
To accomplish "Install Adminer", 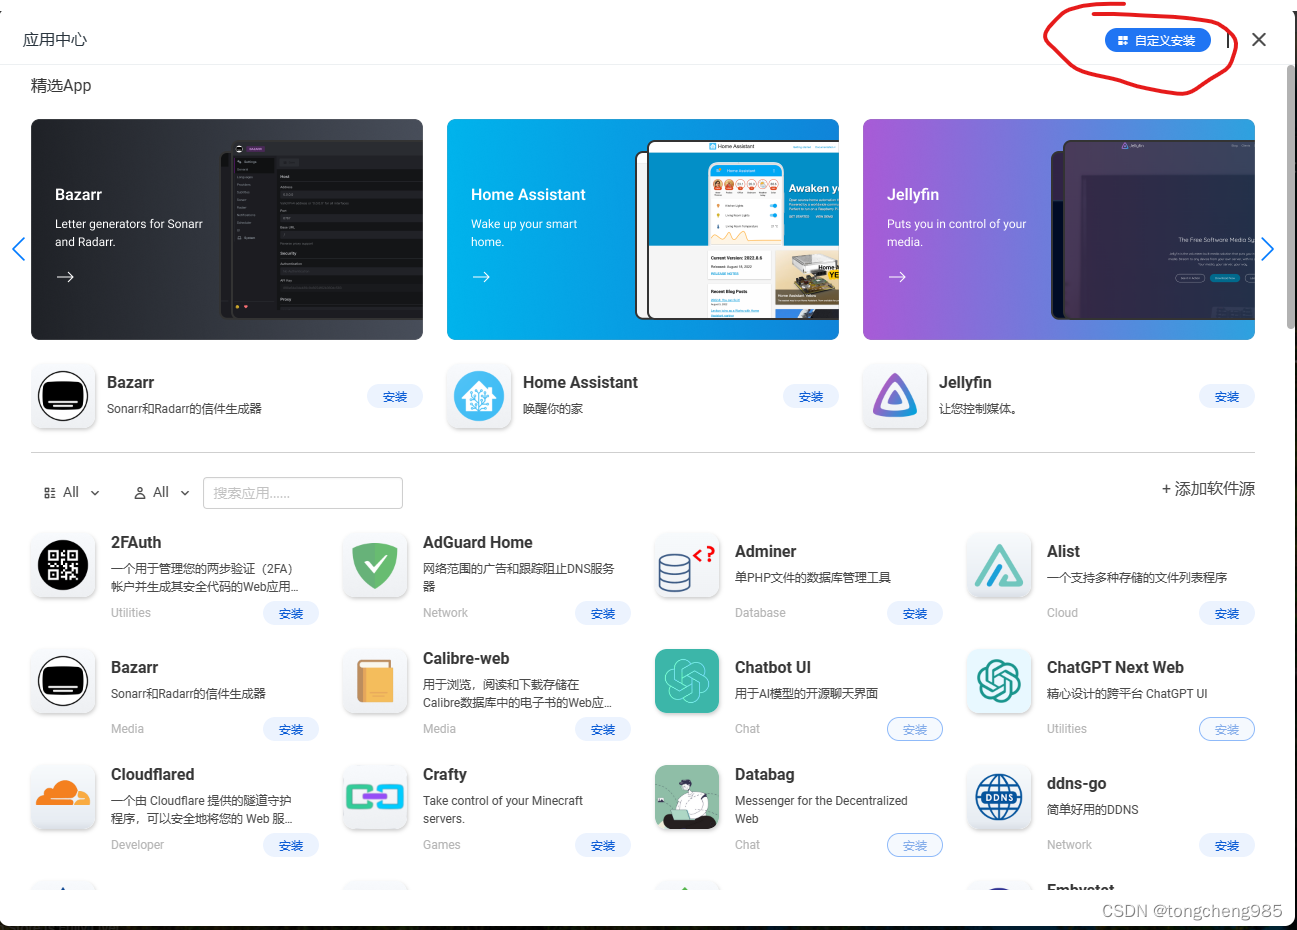I will [915, 614].
